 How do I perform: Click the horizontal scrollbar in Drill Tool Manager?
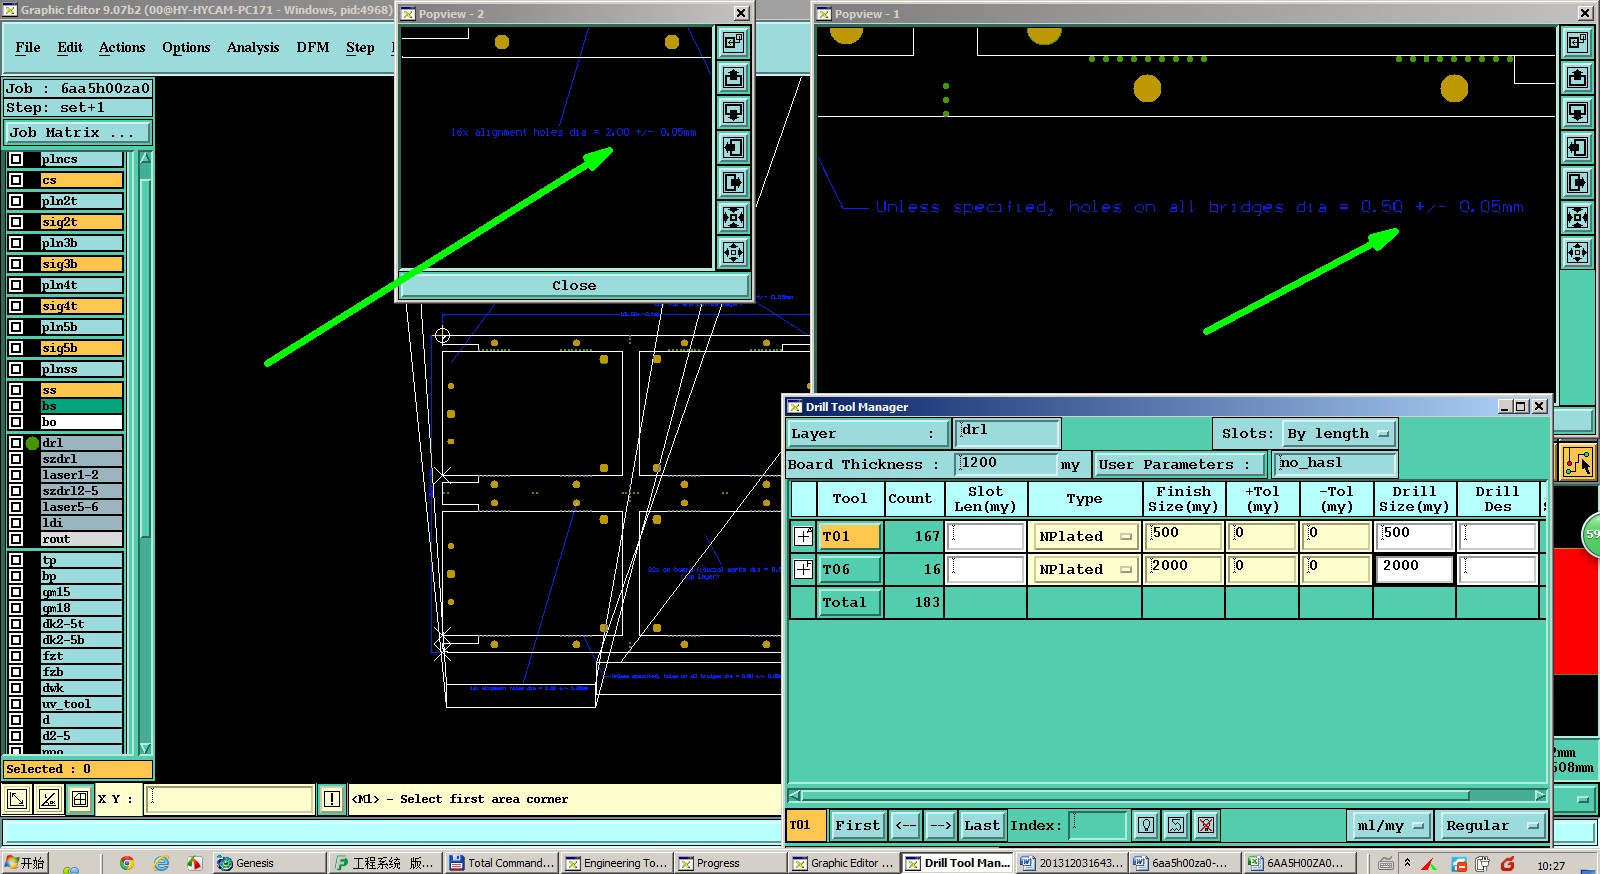(1168, 796)
